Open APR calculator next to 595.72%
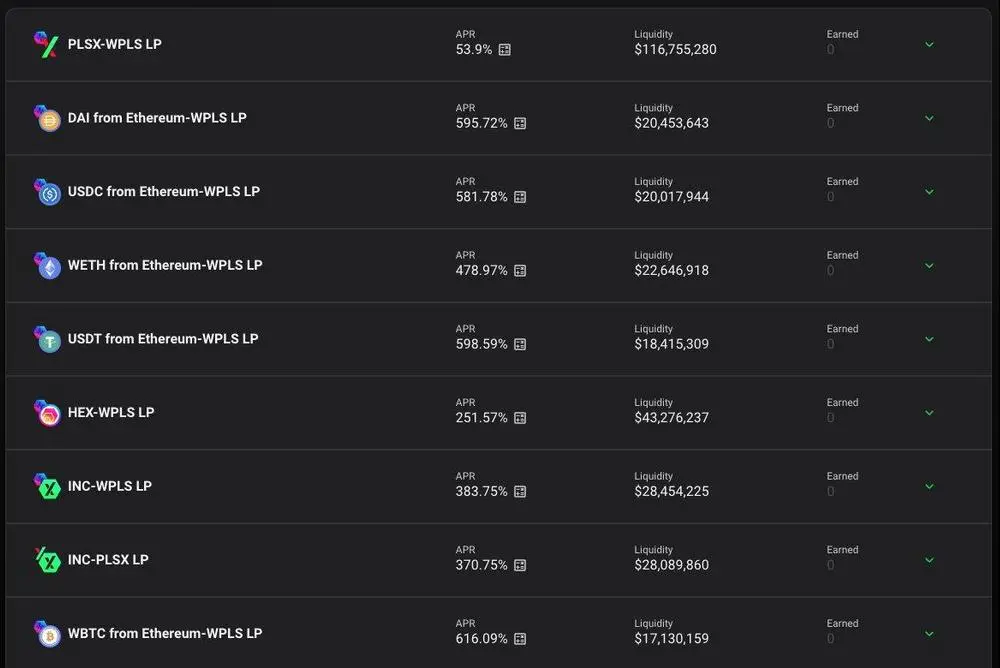Viewport: 1000px width, 668px height. [520, 124]
